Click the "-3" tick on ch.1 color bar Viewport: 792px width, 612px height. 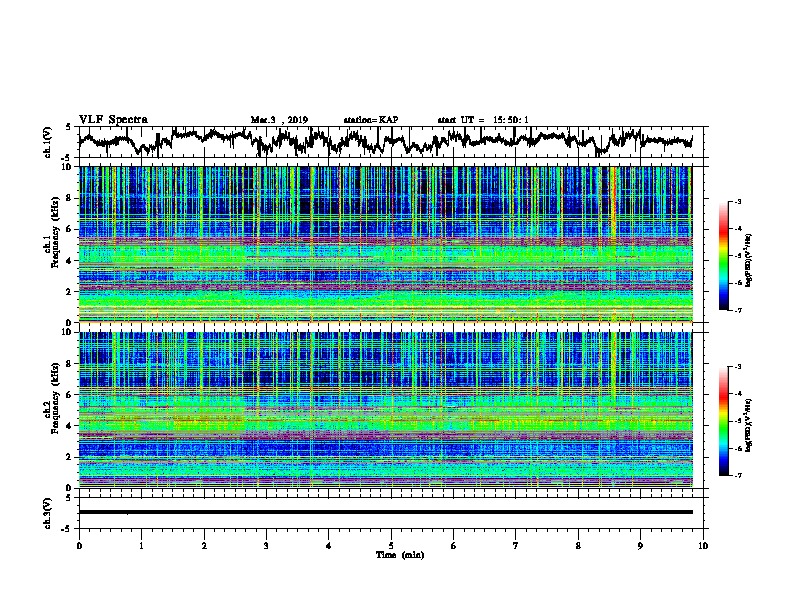[x=738, y=202]
